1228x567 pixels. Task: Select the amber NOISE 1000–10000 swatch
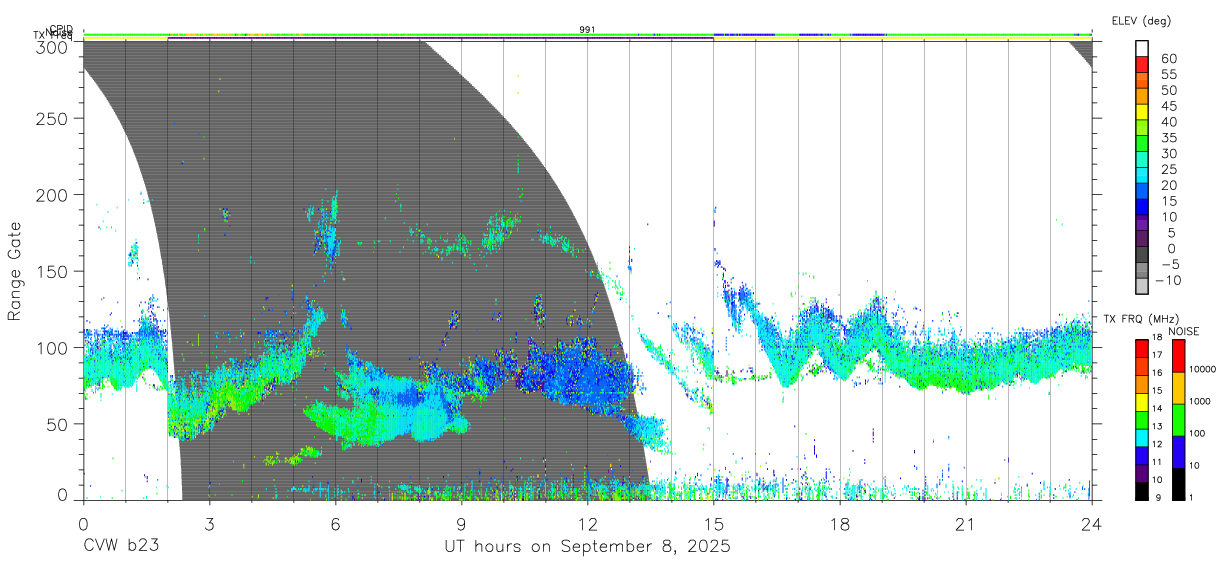[x=1177, y=387]
